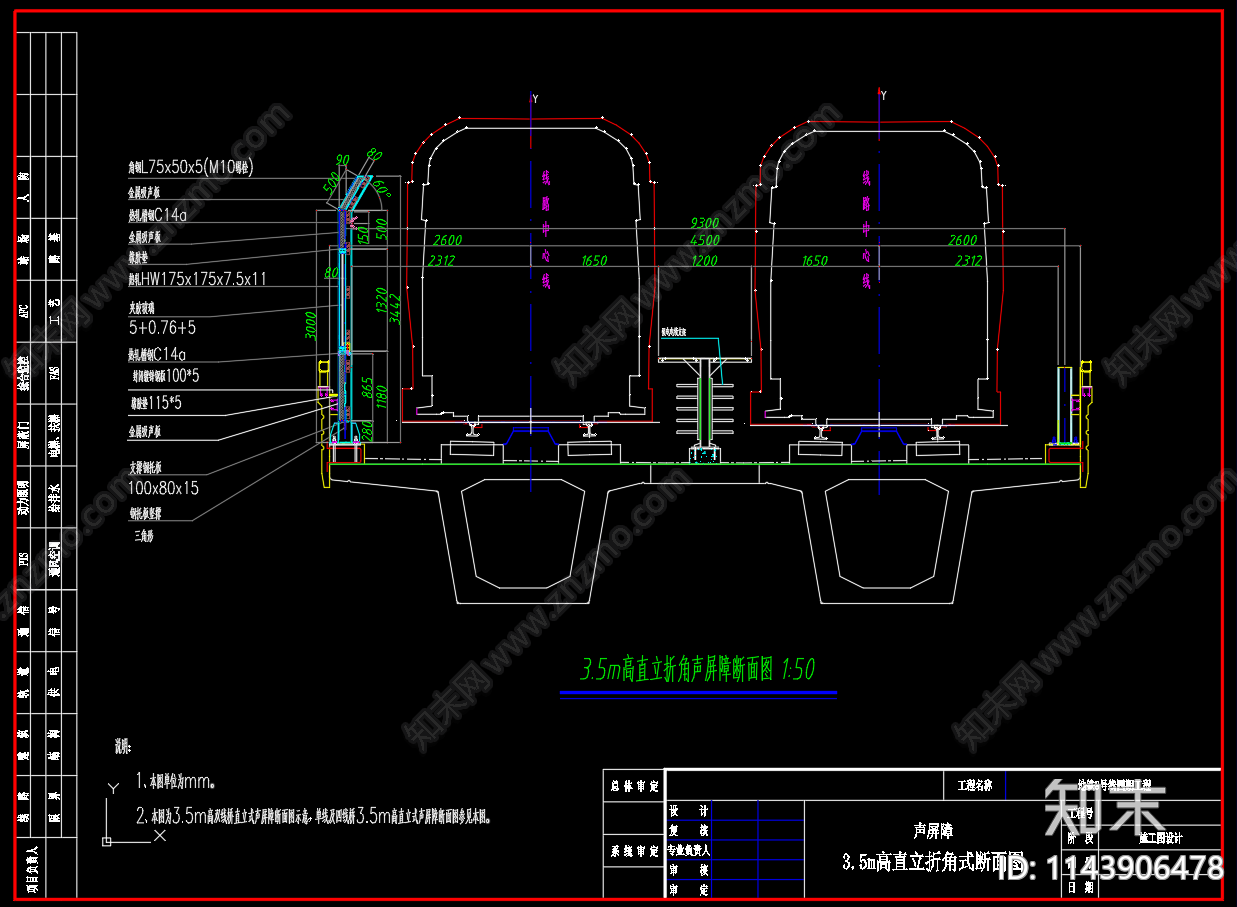The image size is (1237, 907).
Task: Select the "施工图设计" stage cell
Action: click(1161, 839)
